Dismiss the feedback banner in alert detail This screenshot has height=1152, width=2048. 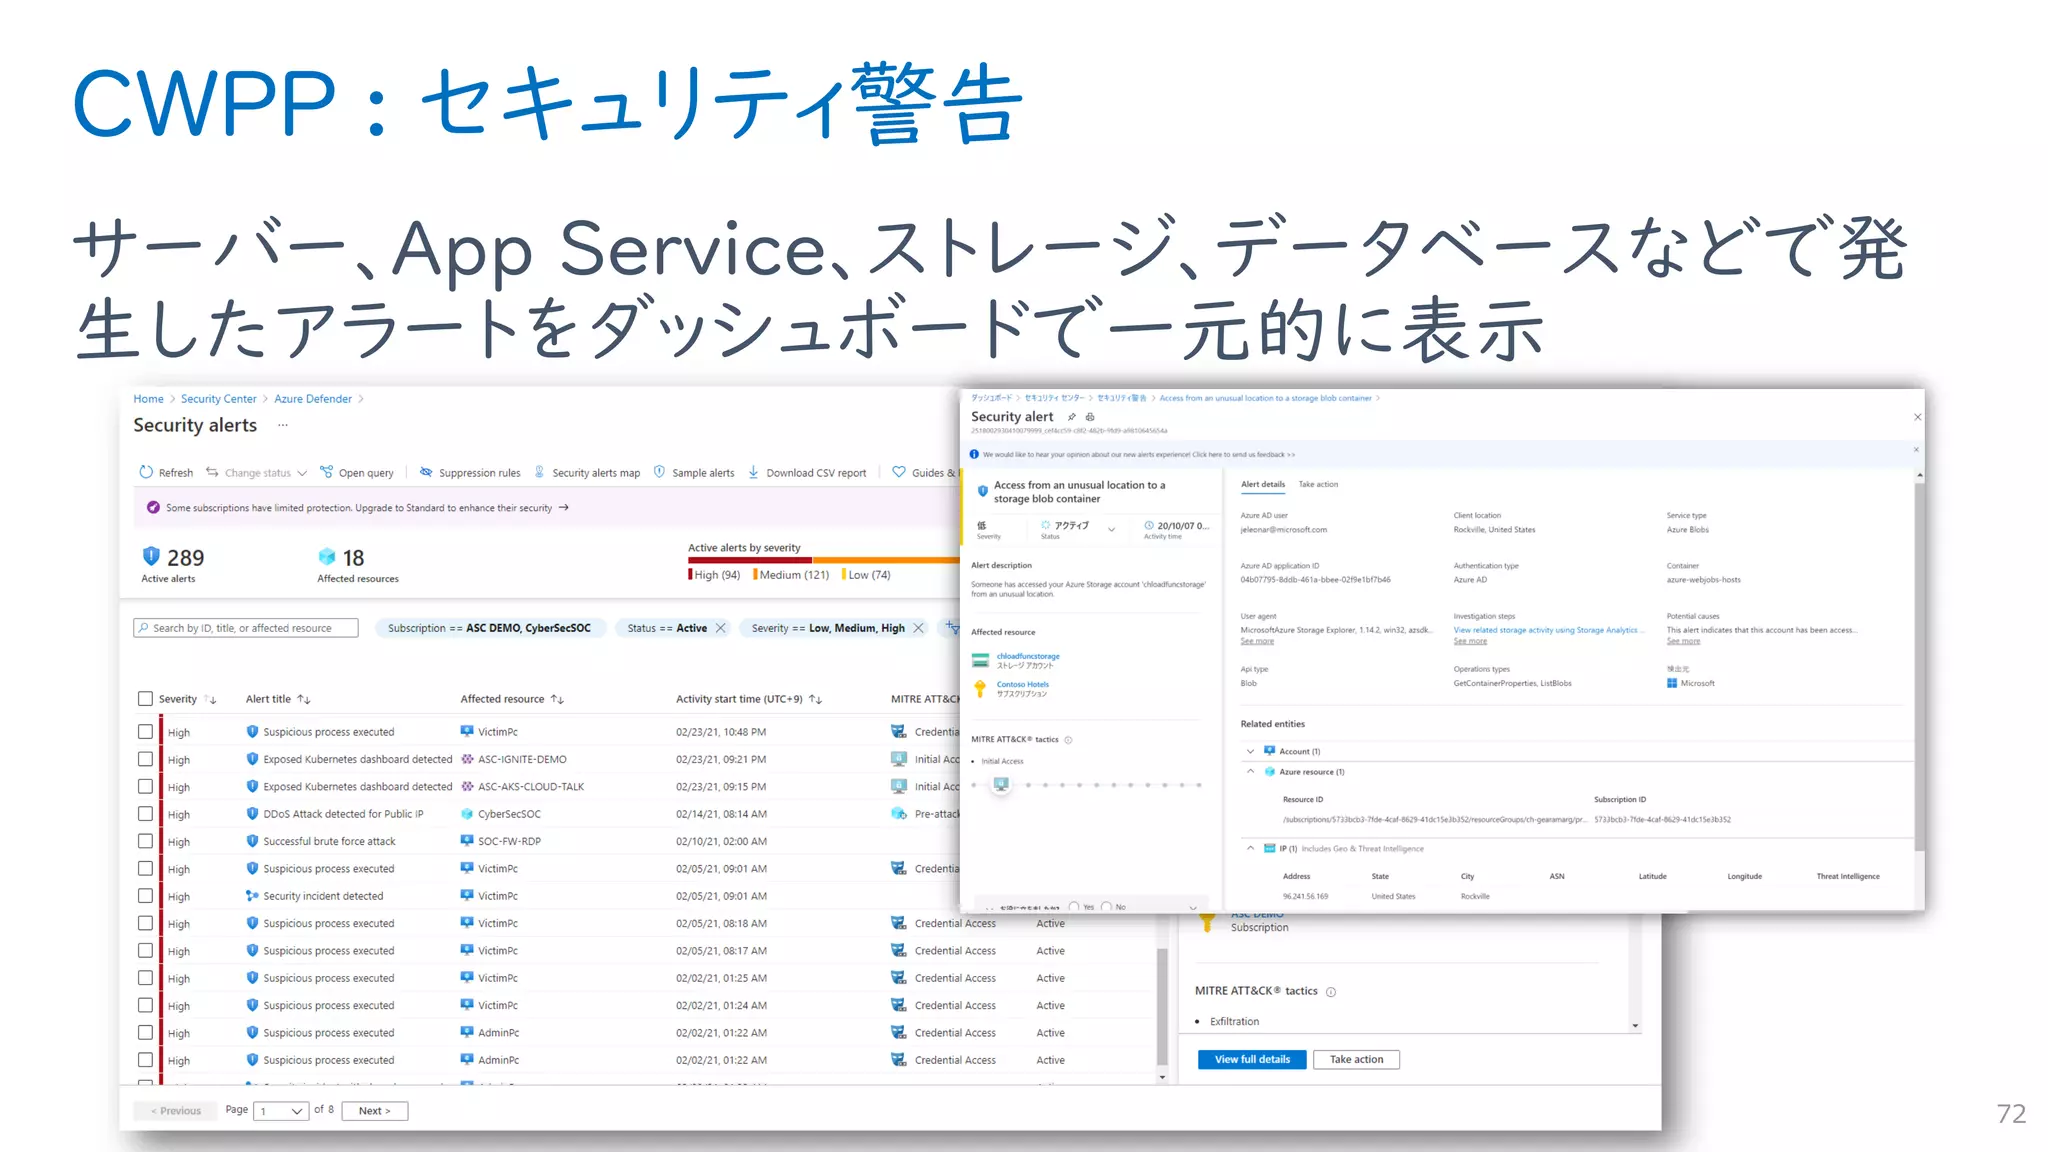coord(1916,450)
